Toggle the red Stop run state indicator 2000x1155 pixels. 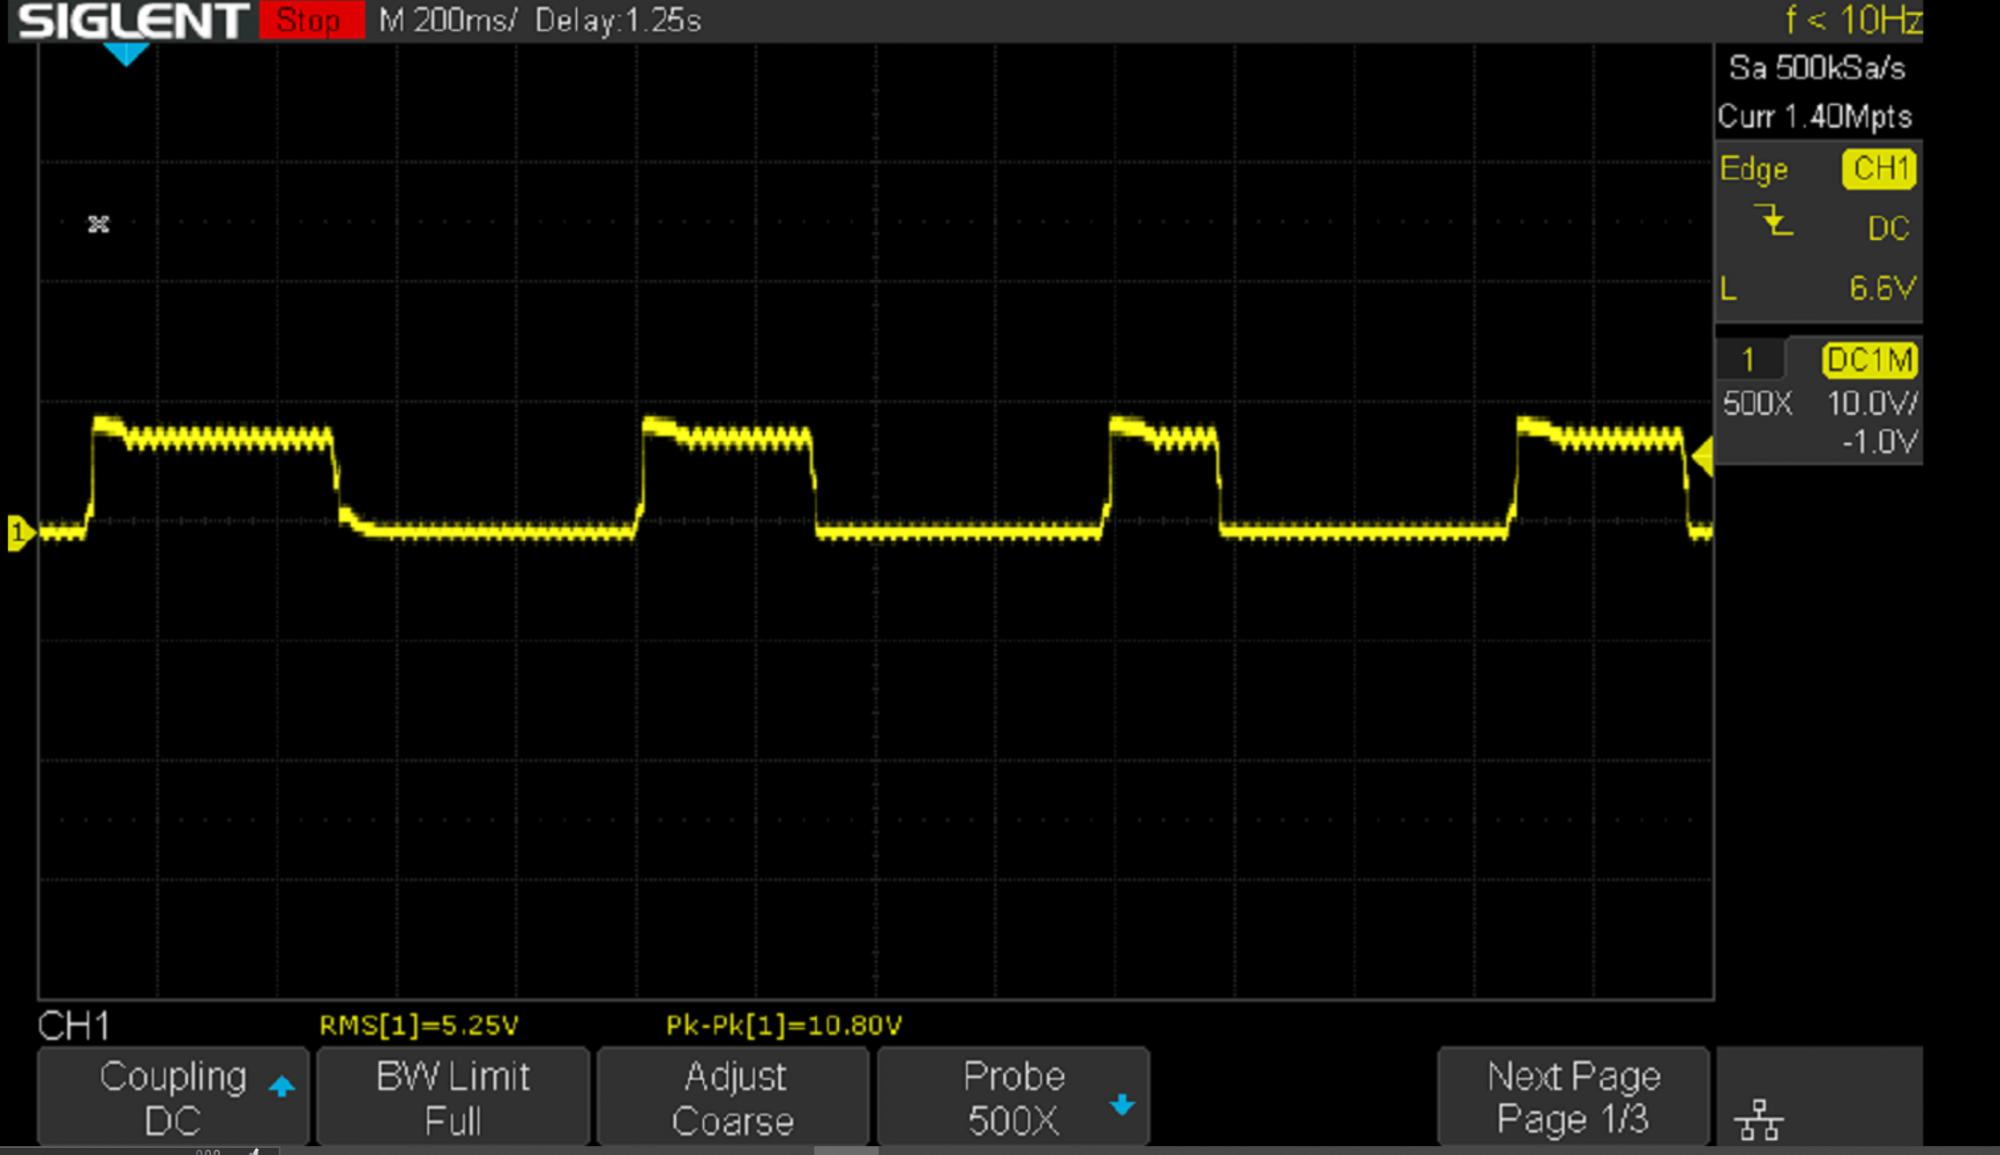tap(310, 21)
